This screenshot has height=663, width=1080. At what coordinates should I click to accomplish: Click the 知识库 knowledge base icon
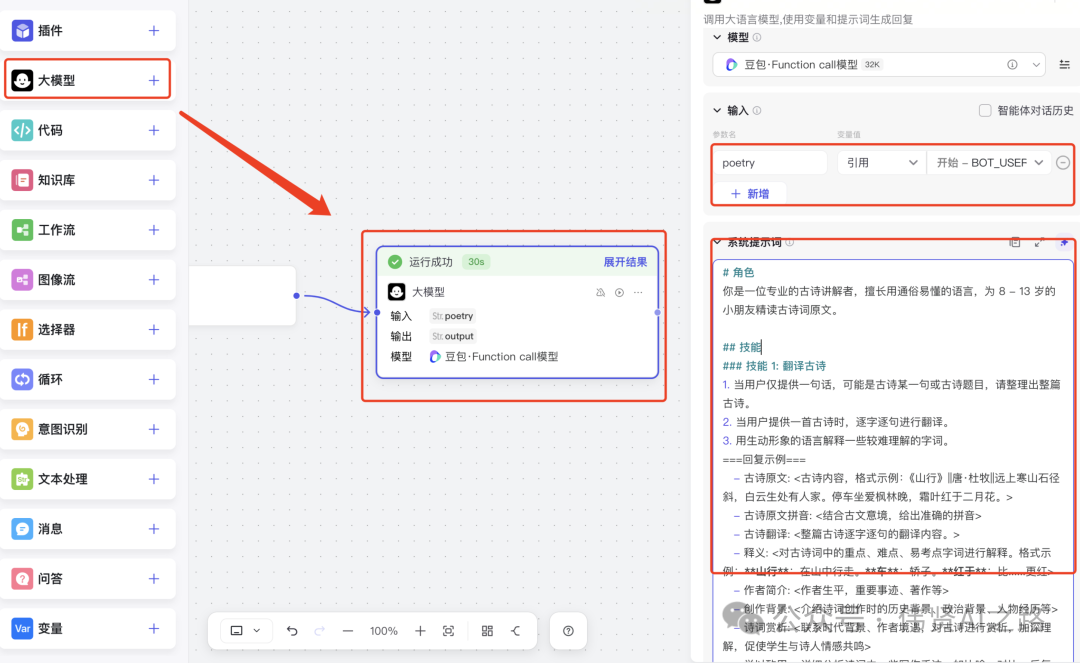click(x=22, y=180)
